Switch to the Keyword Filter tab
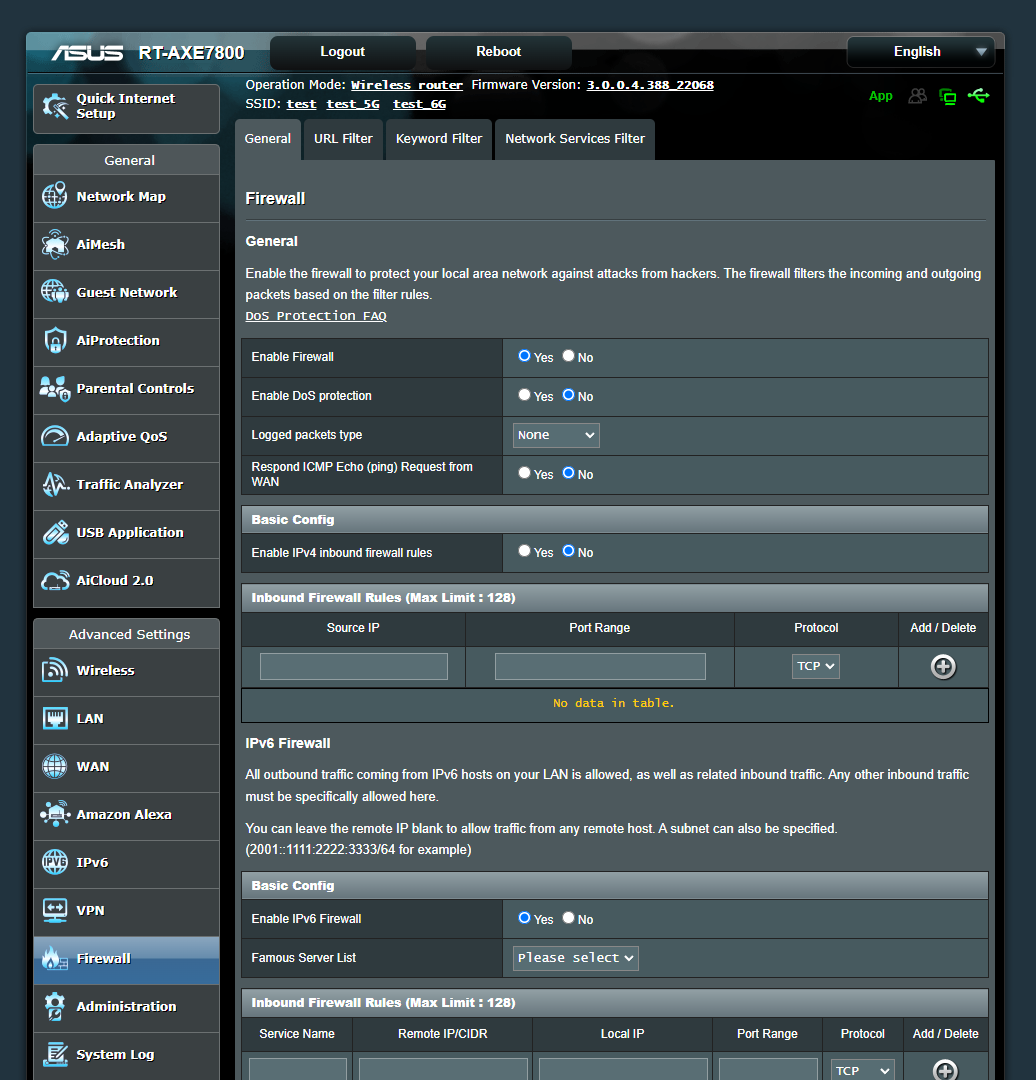 click(x=439, y=139)
